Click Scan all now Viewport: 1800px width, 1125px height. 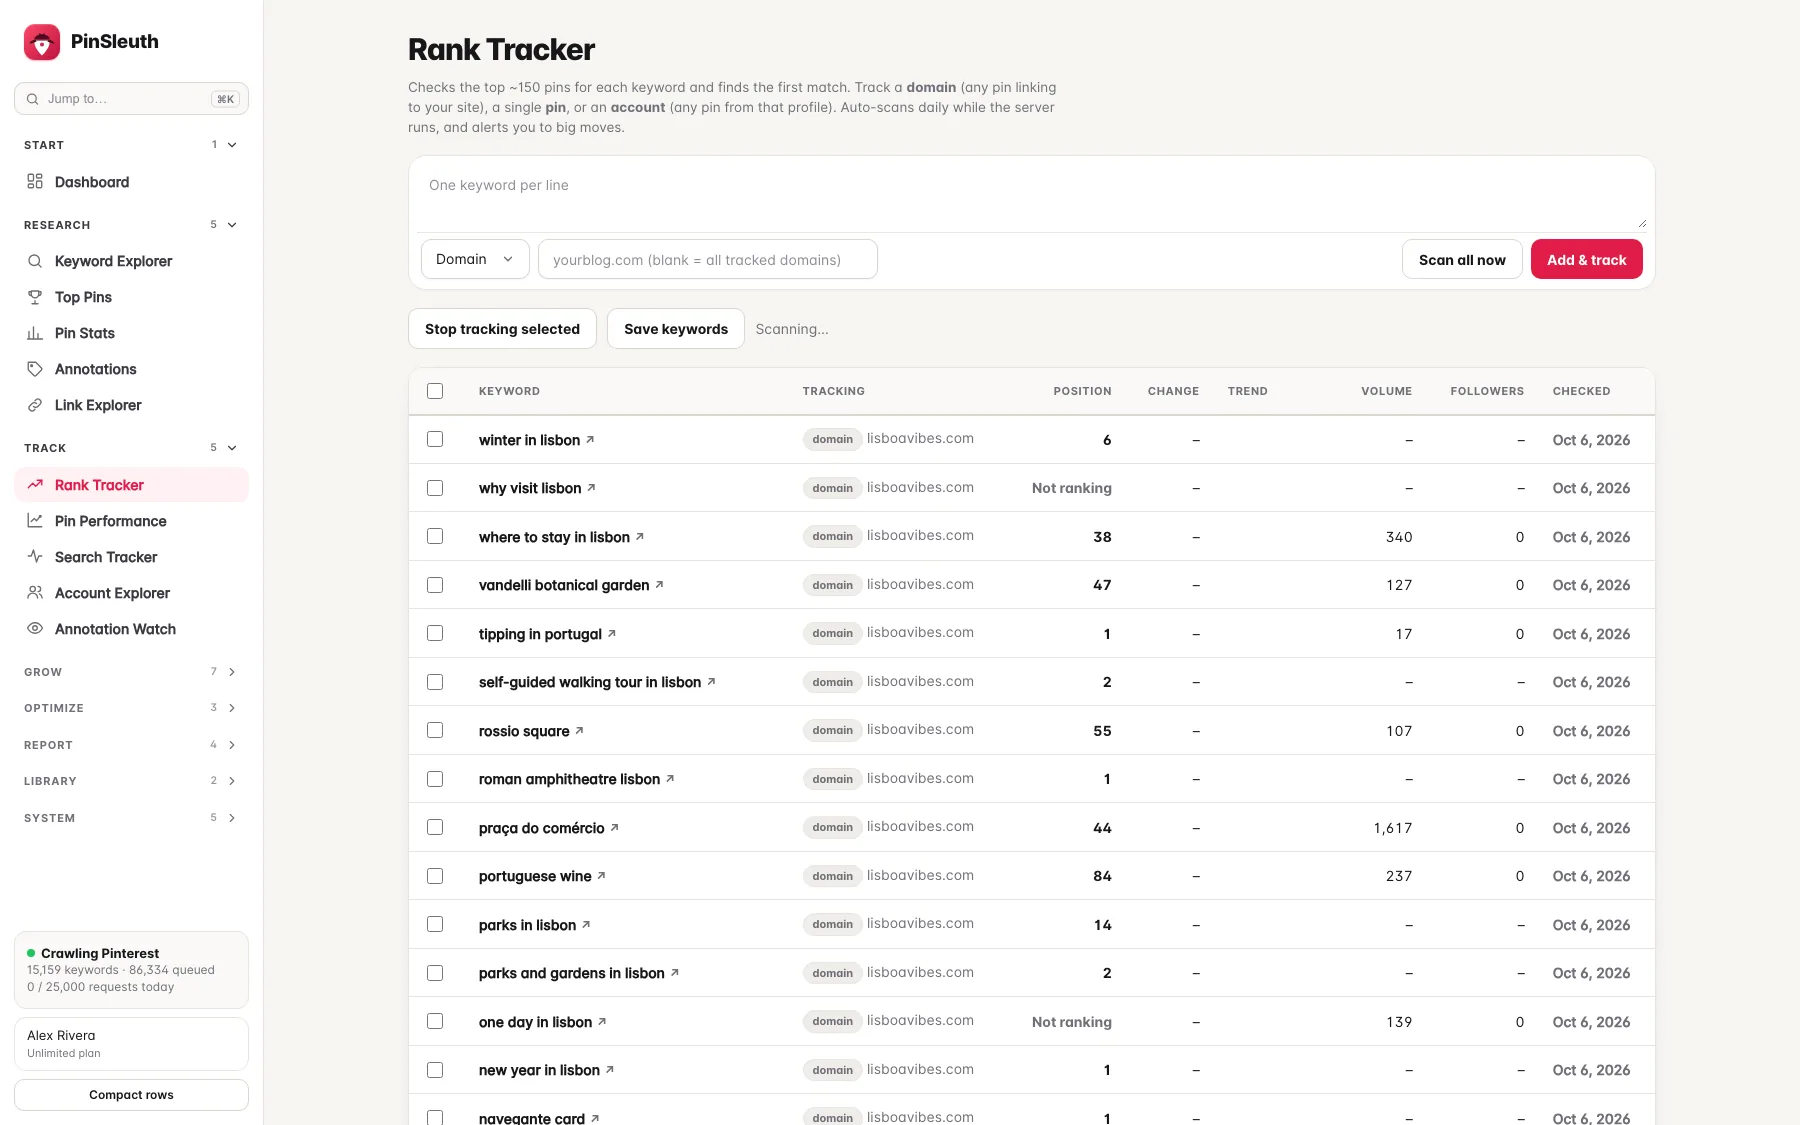[x=1462, y=259]
